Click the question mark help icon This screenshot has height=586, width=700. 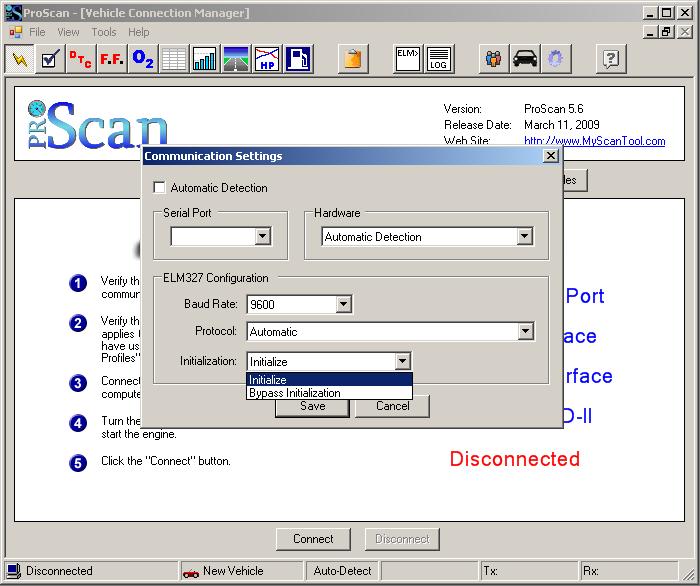click(x=611, y=59)
